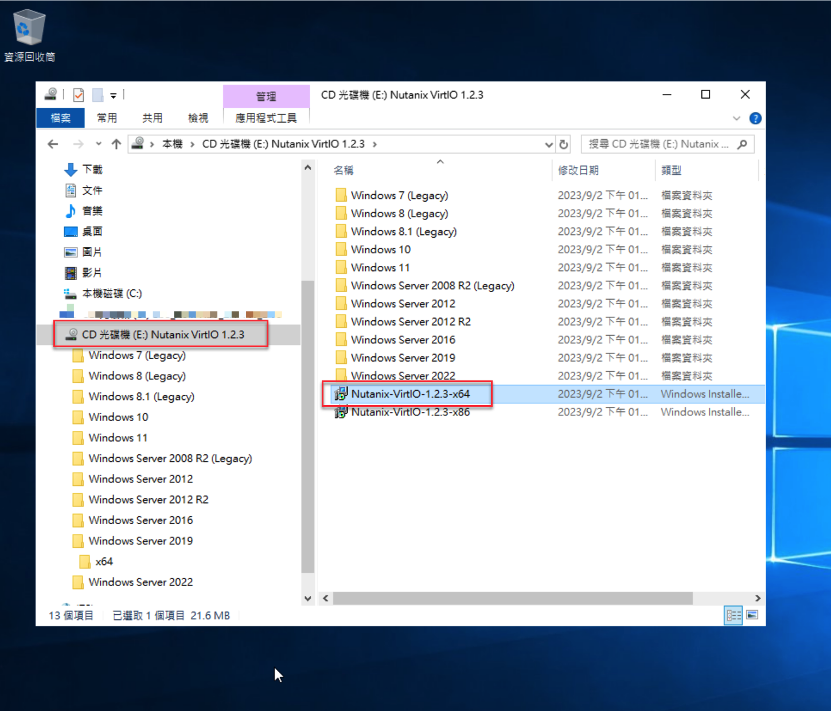
Task: Open the Customize Quick Access Toolbar dropdown
Action: tap(113, 95)
